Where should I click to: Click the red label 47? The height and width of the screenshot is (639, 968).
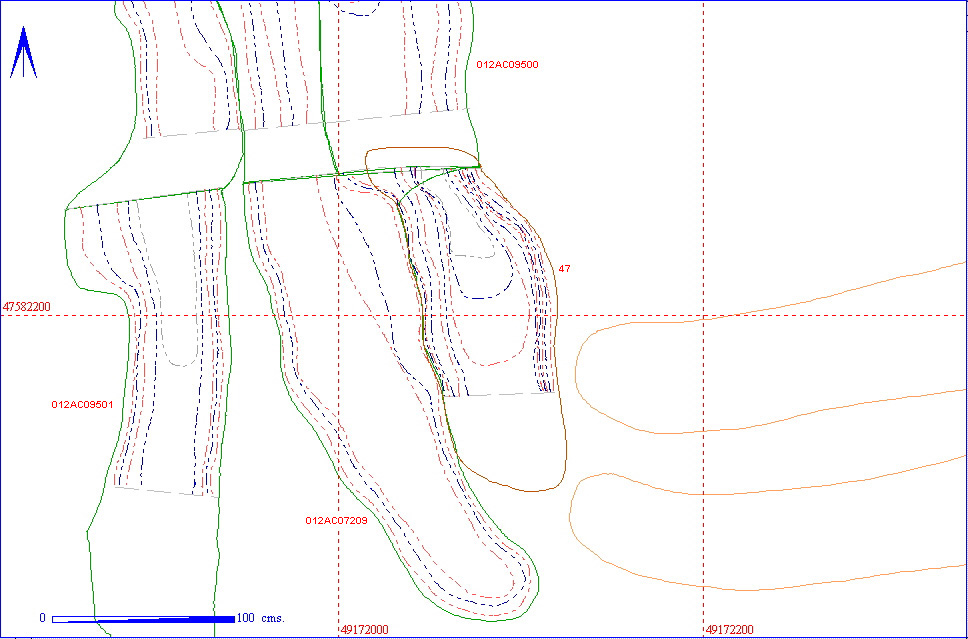(564, 269)
